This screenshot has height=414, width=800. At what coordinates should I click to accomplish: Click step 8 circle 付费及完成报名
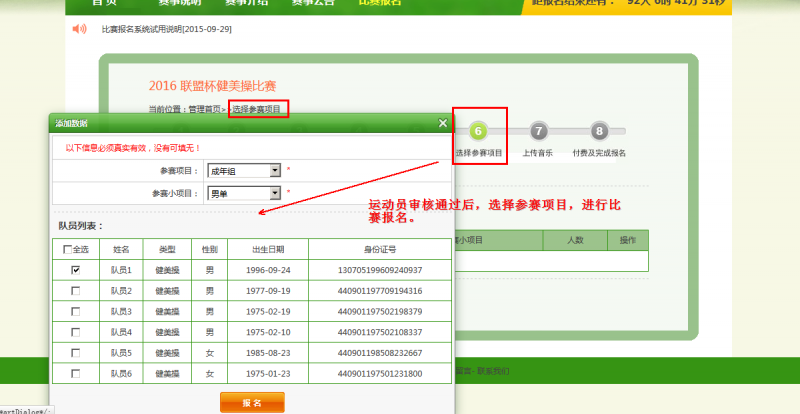pos(598,130)
